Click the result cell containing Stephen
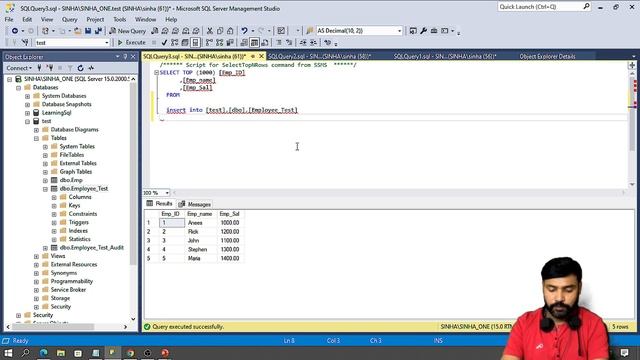640x360 pixels. coord(200,249)
